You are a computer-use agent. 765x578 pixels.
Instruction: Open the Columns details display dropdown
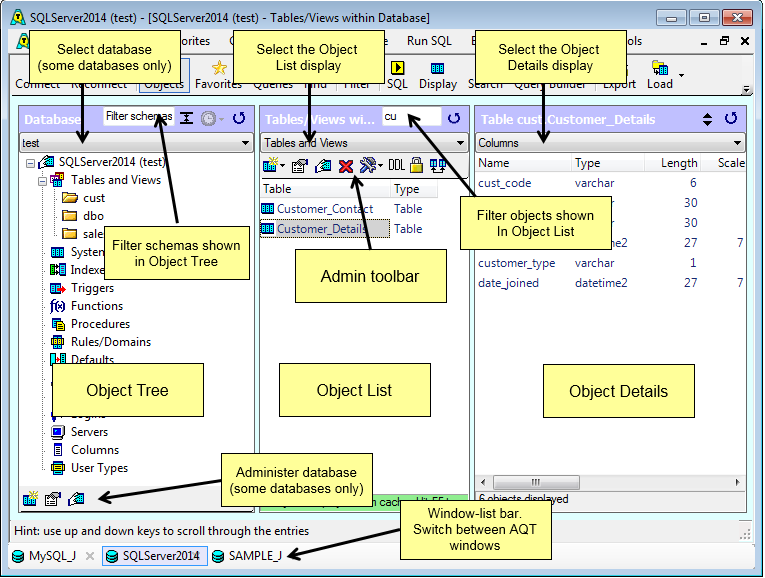[737, 143]
